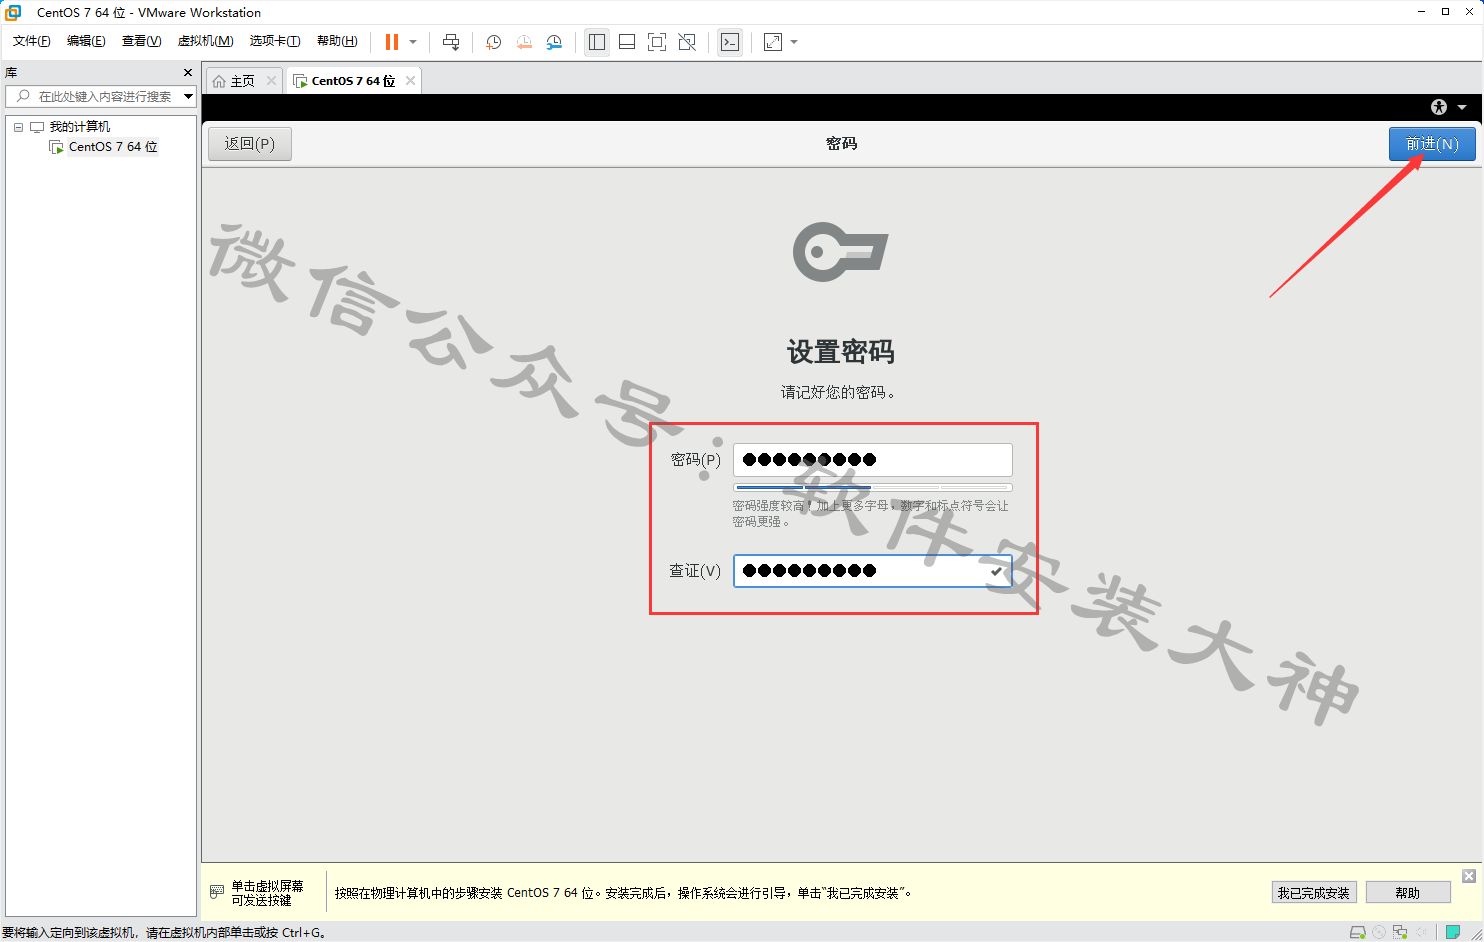Image resolution: width=1484 pixels, height=942 pixels.
Task: Send Ctrl+Alt+Del to the virtual machine
Action: tap(451, 42)
